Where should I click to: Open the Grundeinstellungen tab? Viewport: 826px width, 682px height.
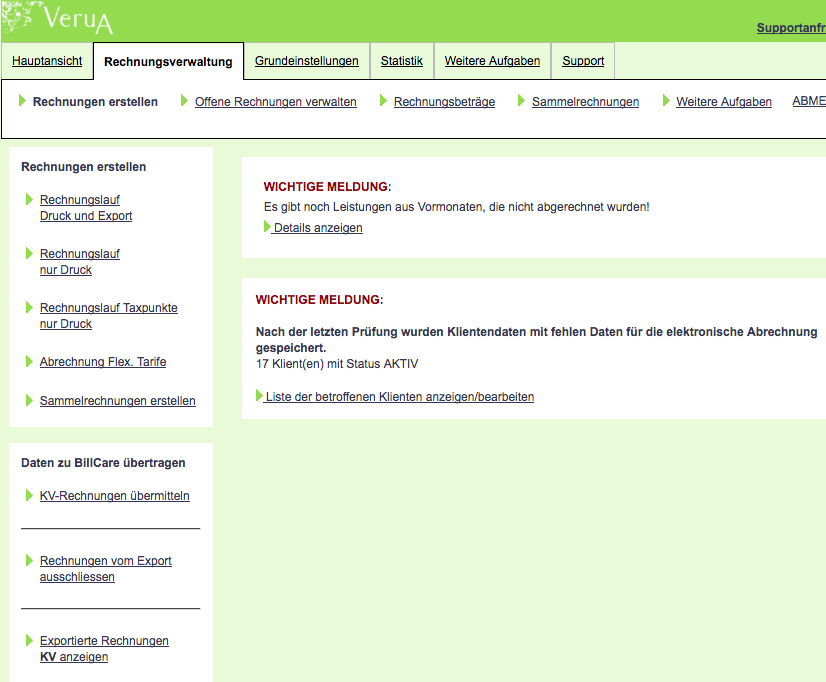(306, 61)
